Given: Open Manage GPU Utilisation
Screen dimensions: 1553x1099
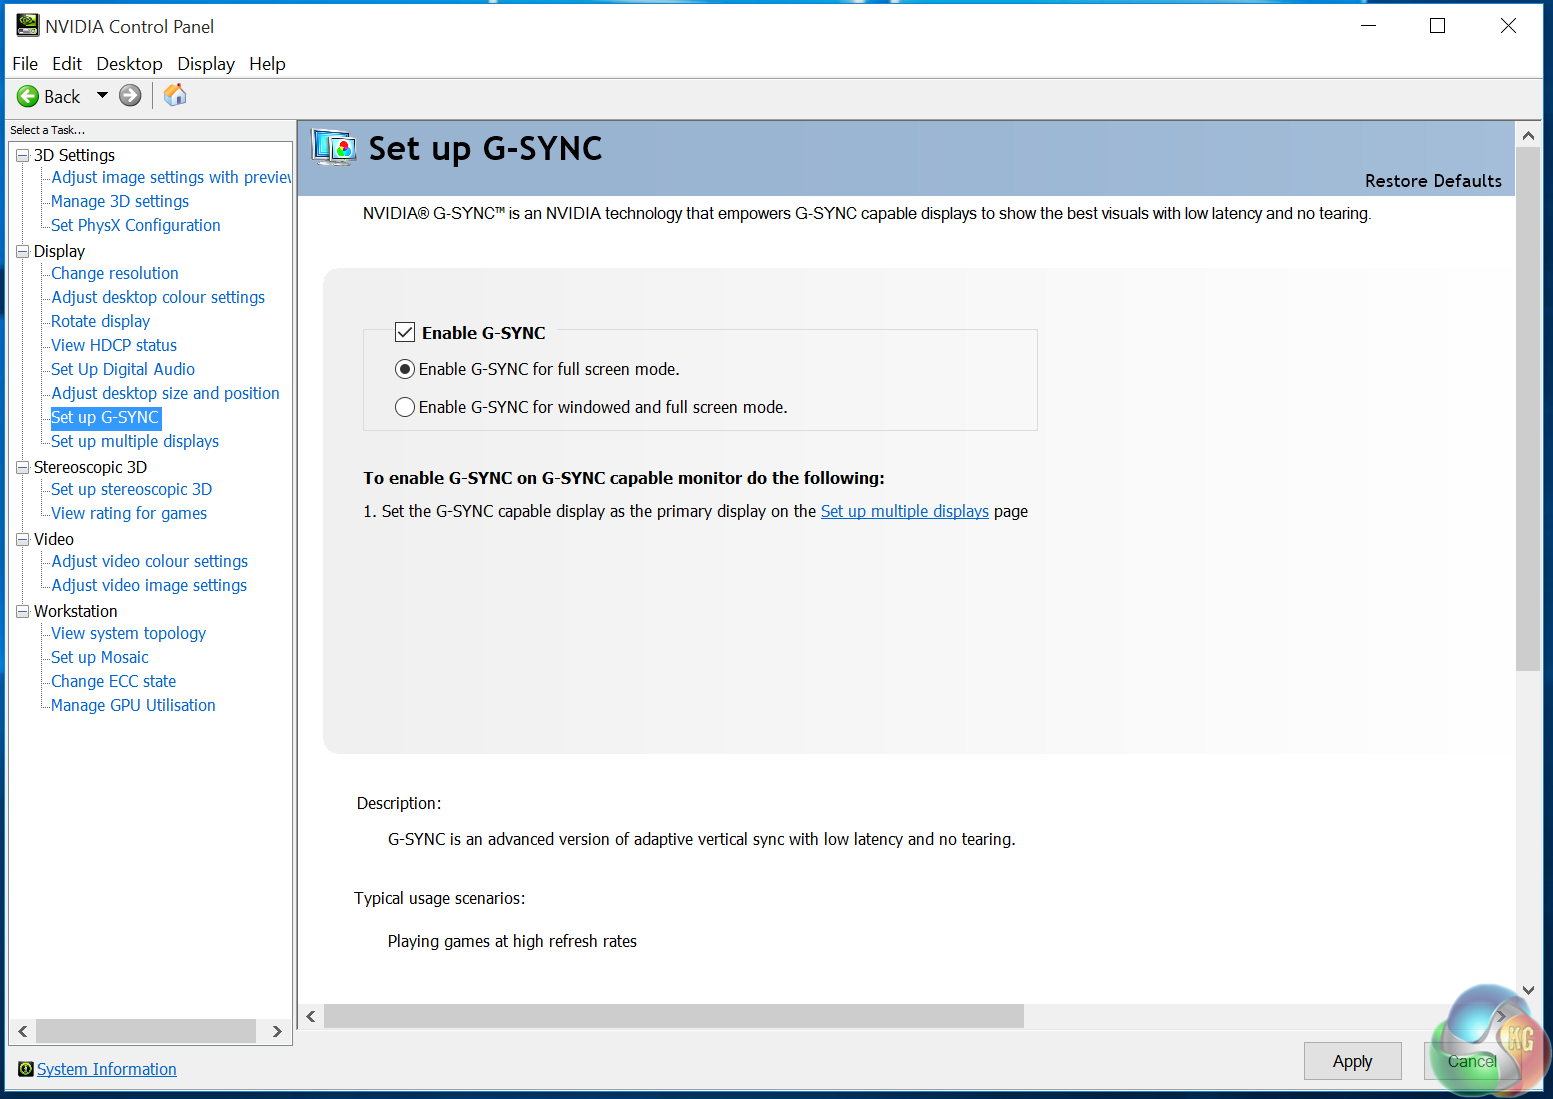Looking at the screenshot, I should click(133, 705).
